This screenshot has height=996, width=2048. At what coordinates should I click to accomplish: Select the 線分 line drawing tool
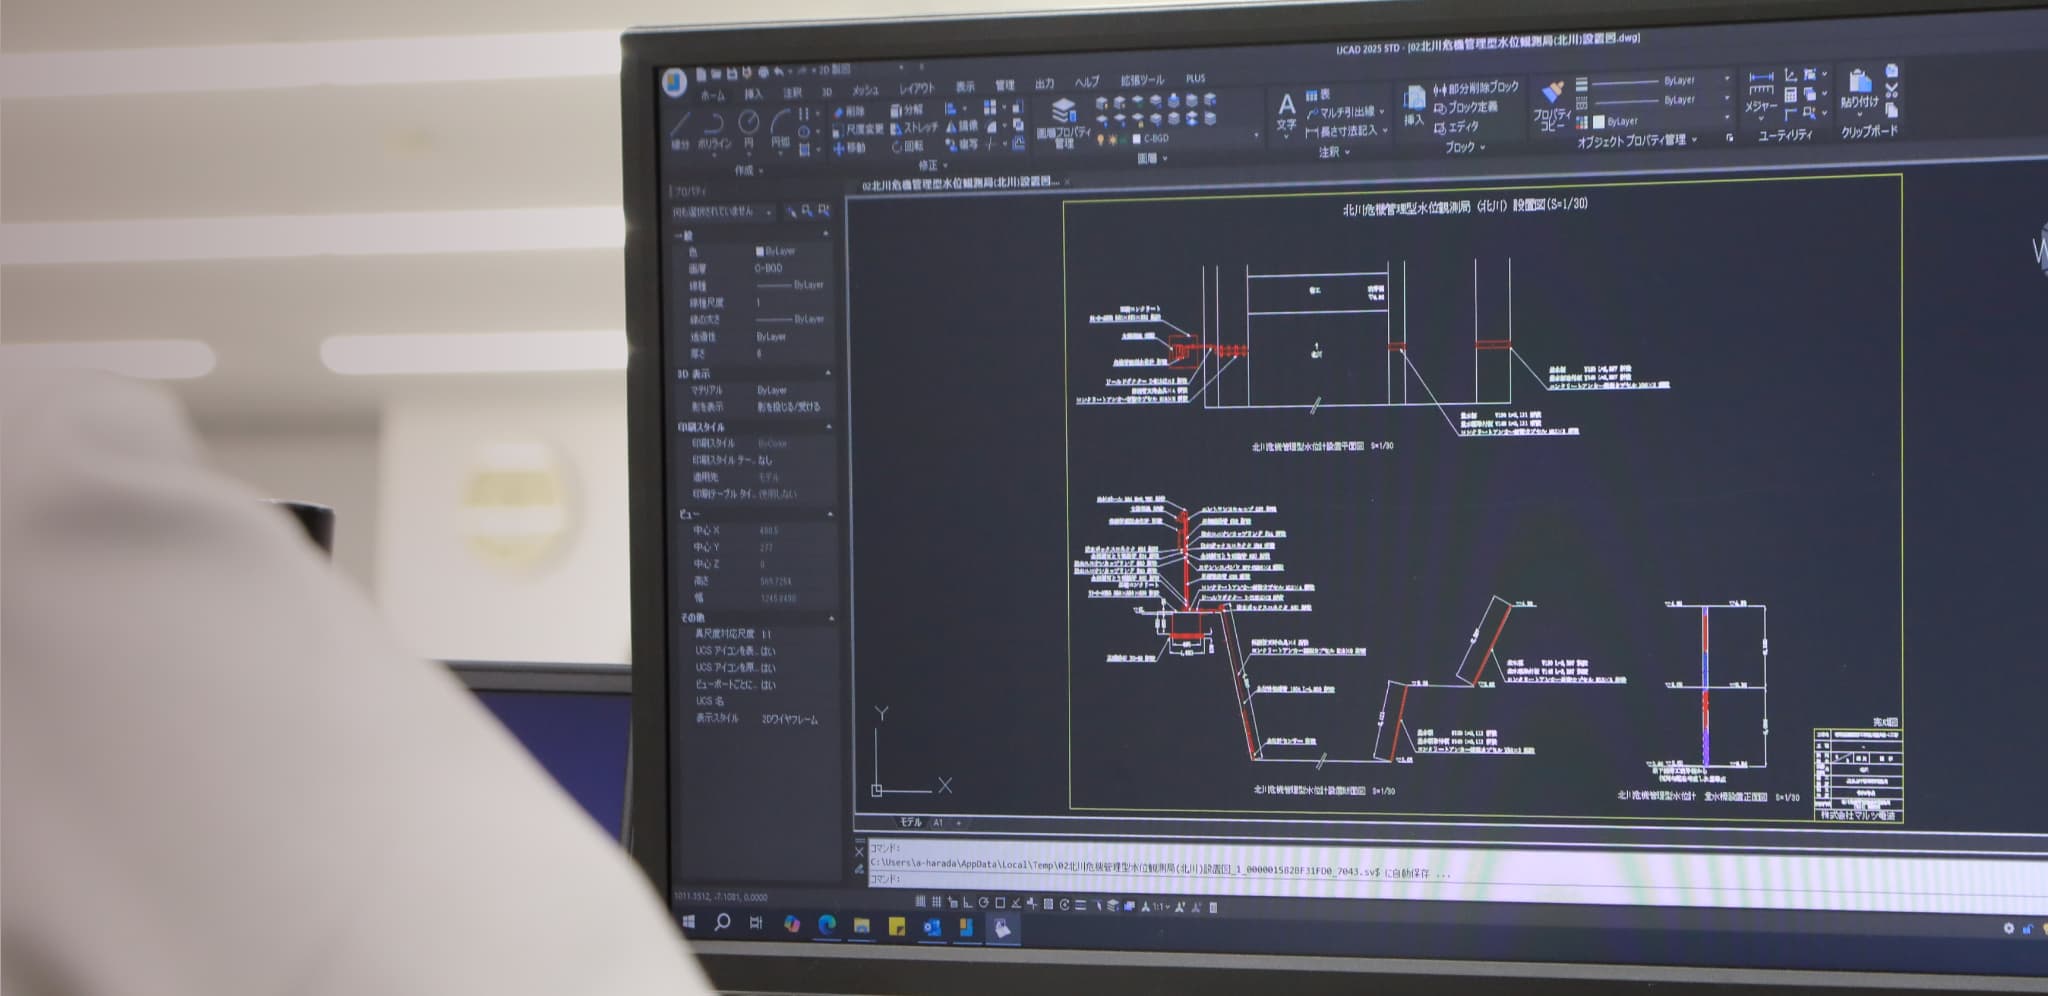pos(680,127)
